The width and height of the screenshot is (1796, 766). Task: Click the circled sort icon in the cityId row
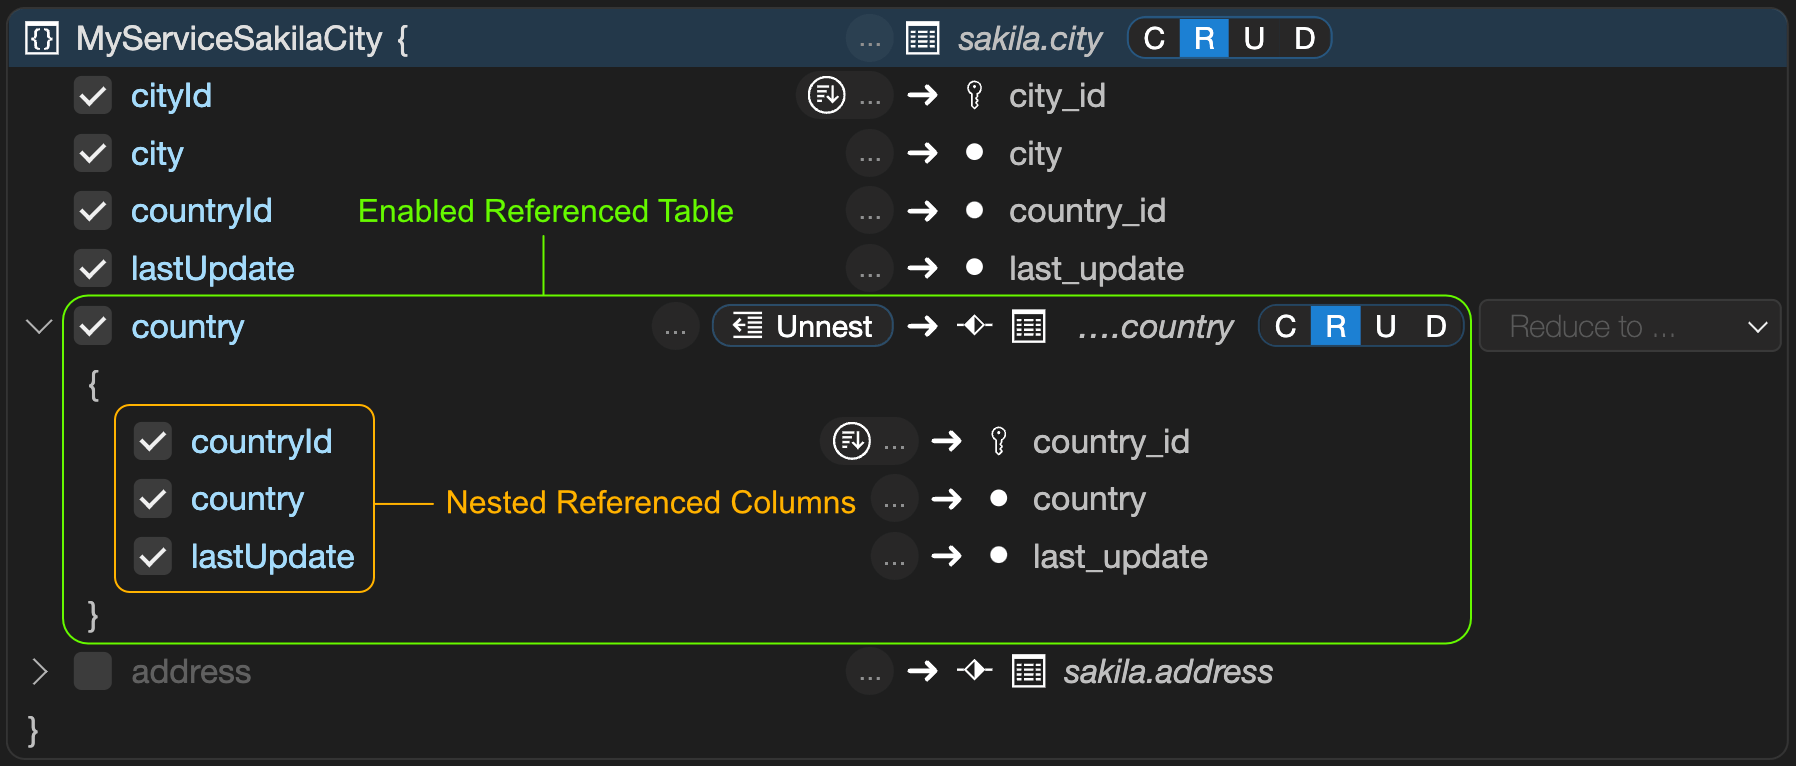click(x=827, y=95)
